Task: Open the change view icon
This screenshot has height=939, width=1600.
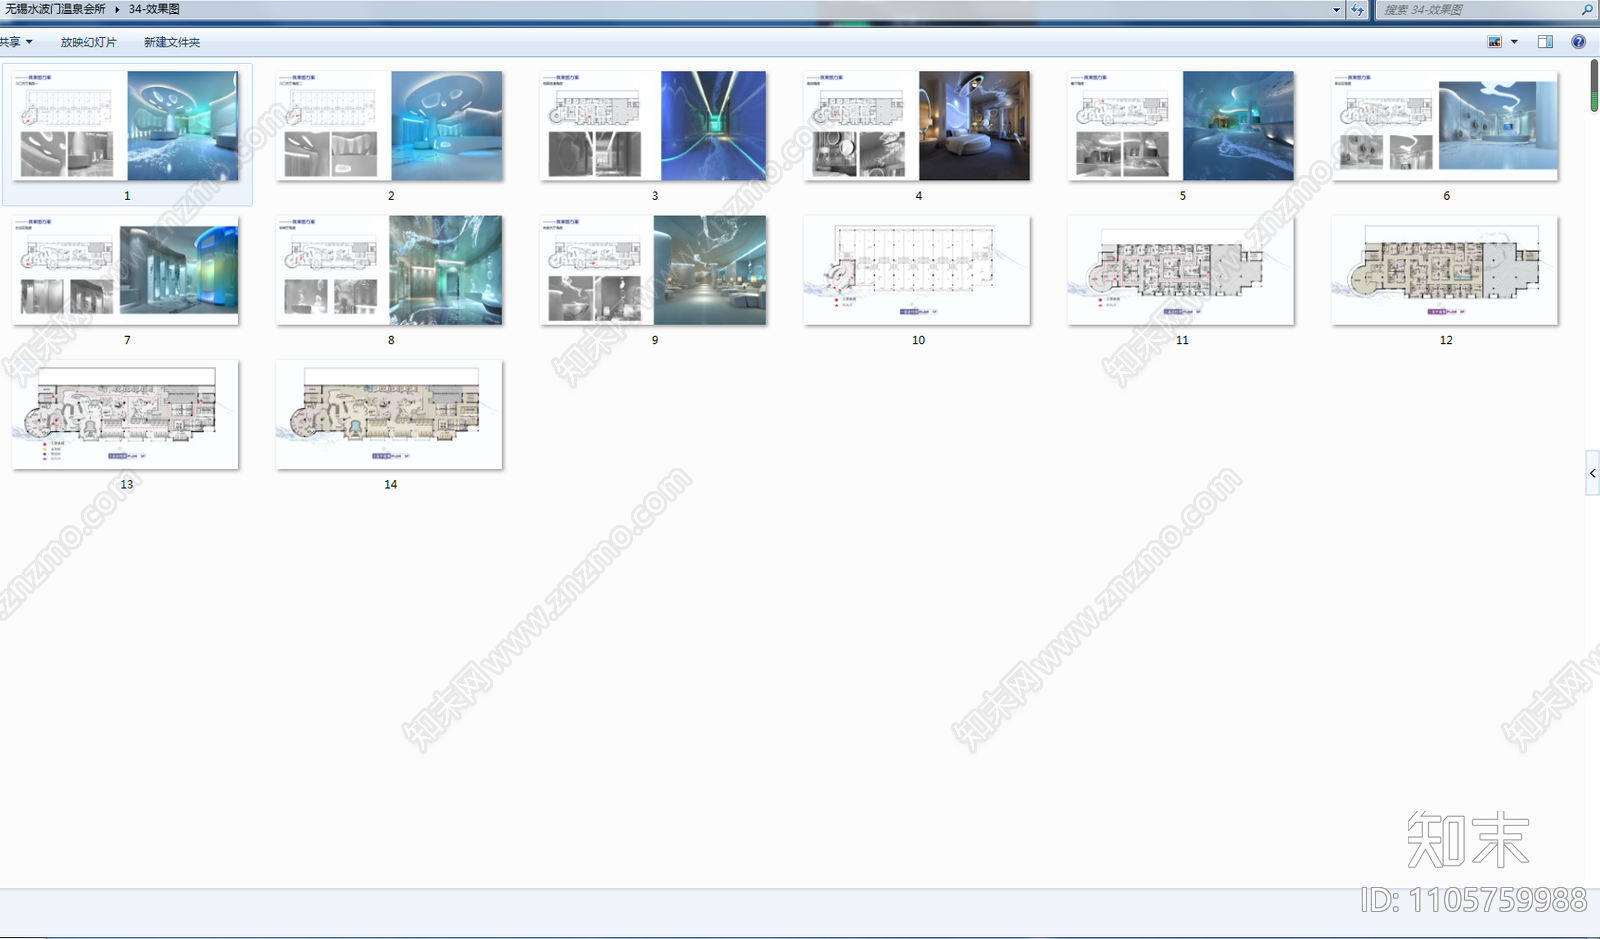Action: [x=1494, y=42]
